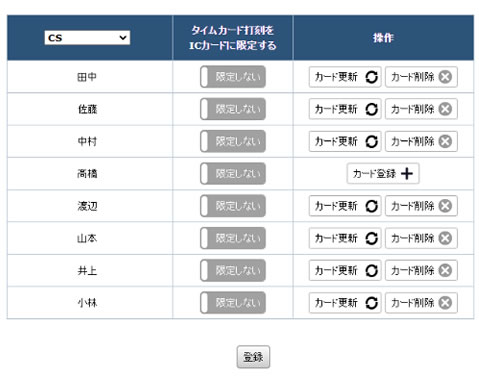This screenshot has width=479, height=385.
Task: Toggle the IC card restriction switch for 高橋
Action: pos(233,173)
